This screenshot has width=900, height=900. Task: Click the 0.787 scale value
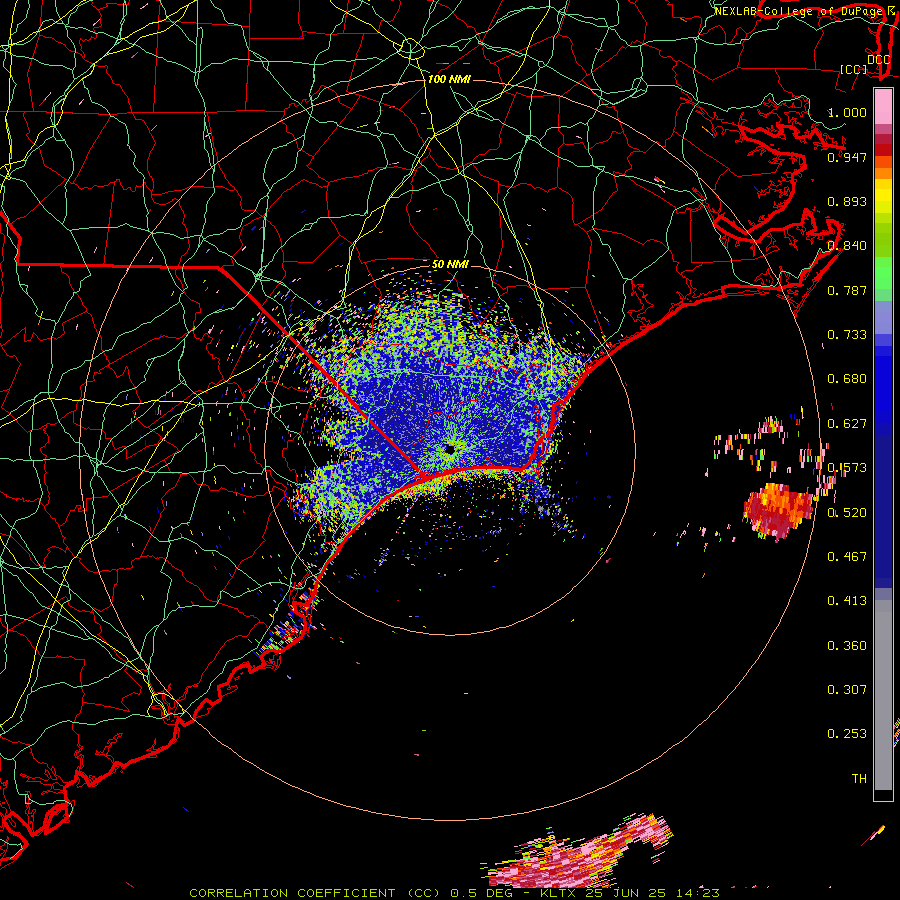847,290
